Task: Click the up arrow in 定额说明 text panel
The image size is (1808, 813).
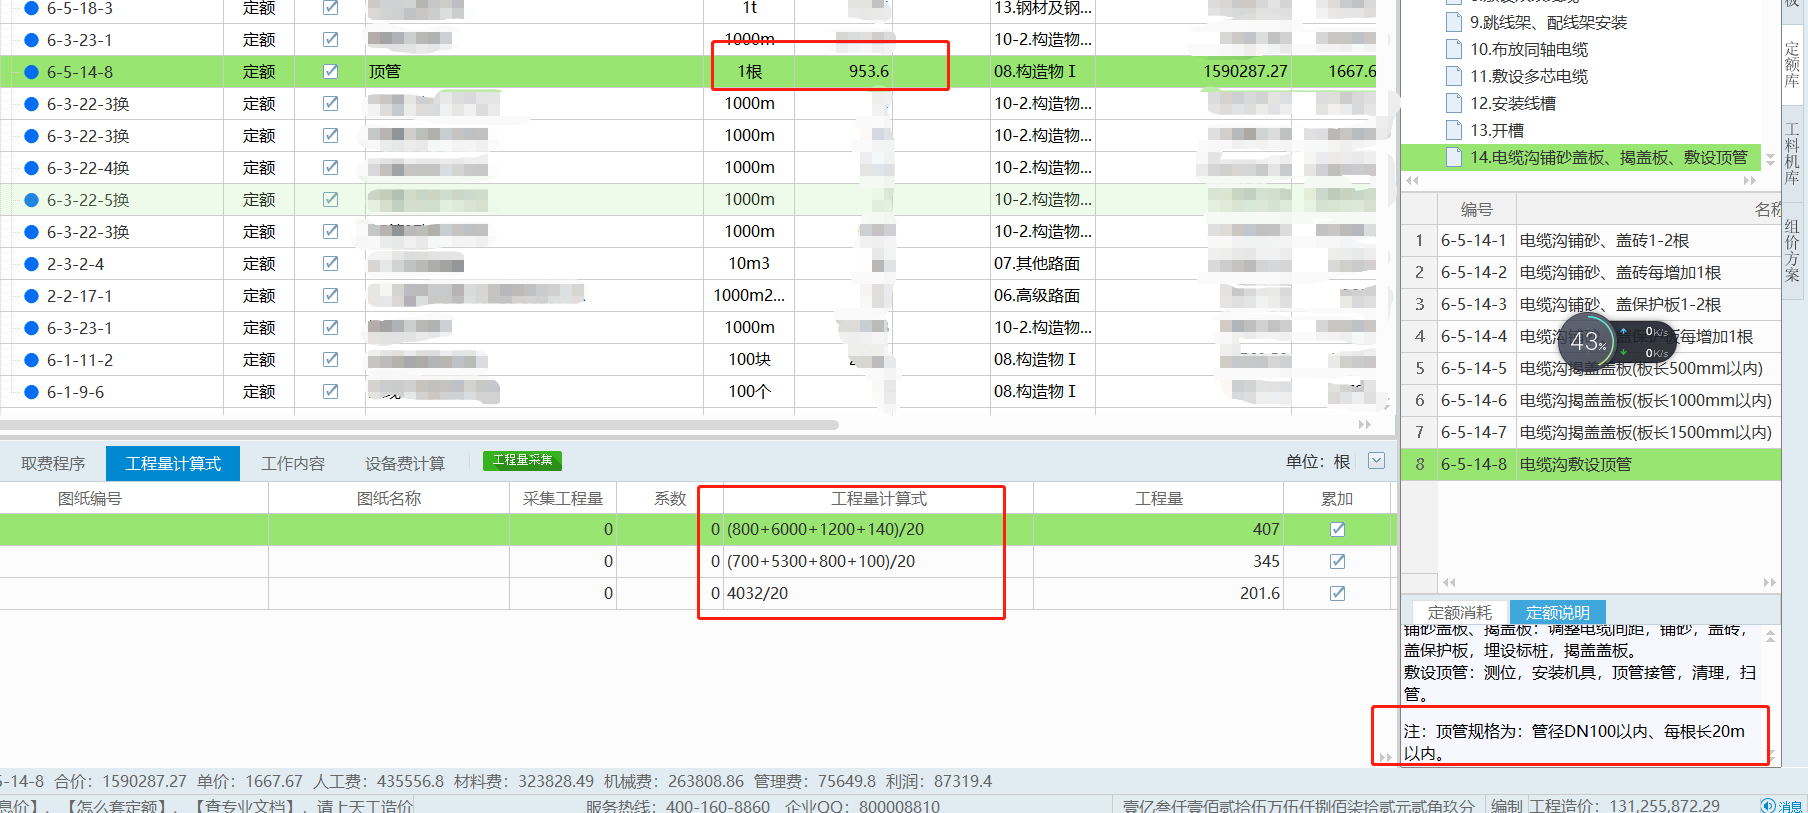Action: [x=1770, y=636]
